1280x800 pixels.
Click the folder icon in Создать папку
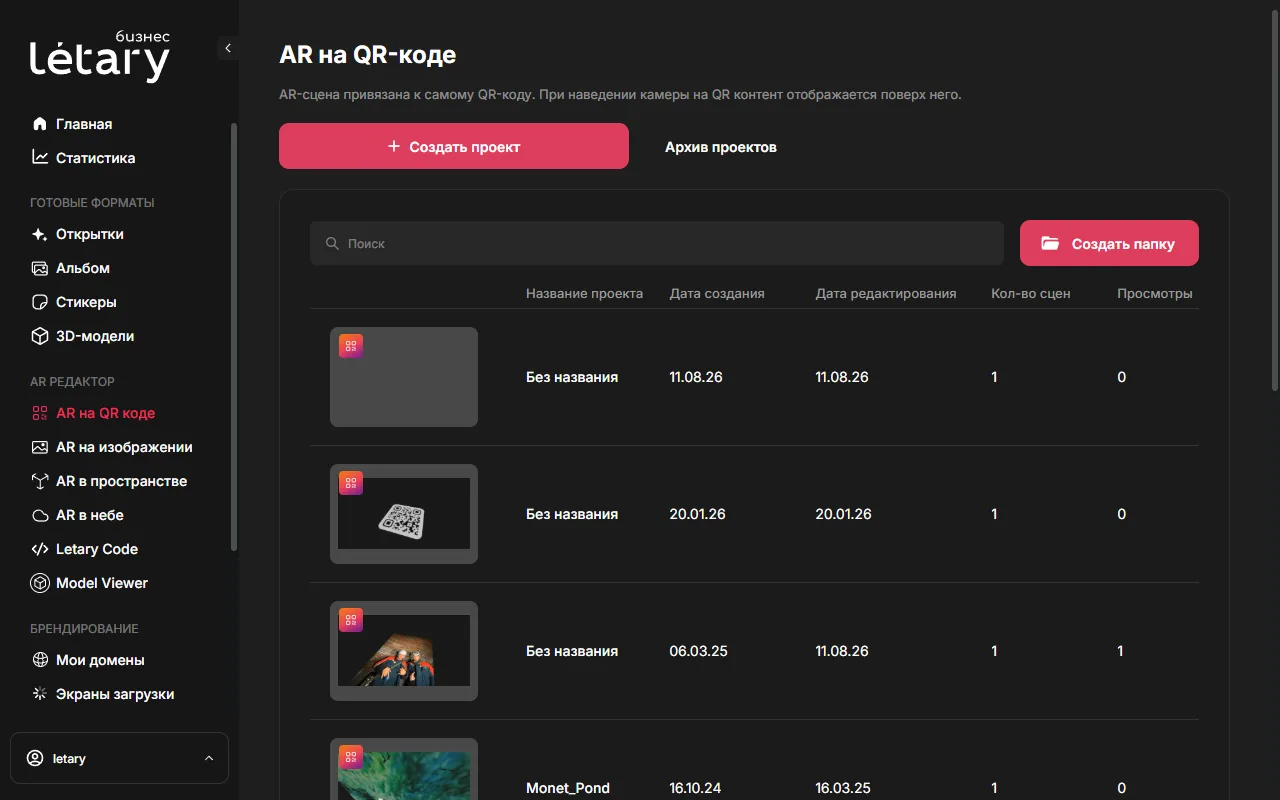[1050, 243]
